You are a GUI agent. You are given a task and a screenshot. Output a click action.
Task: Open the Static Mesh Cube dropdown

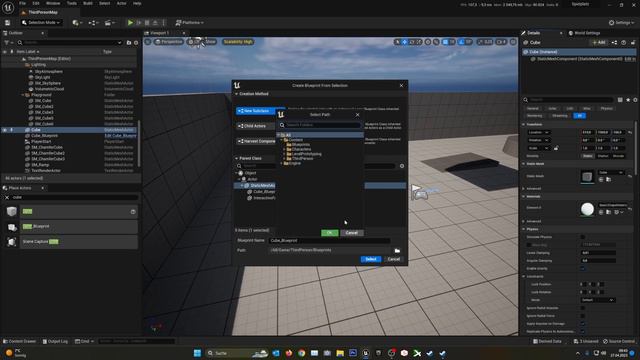(x=611, y=173)
